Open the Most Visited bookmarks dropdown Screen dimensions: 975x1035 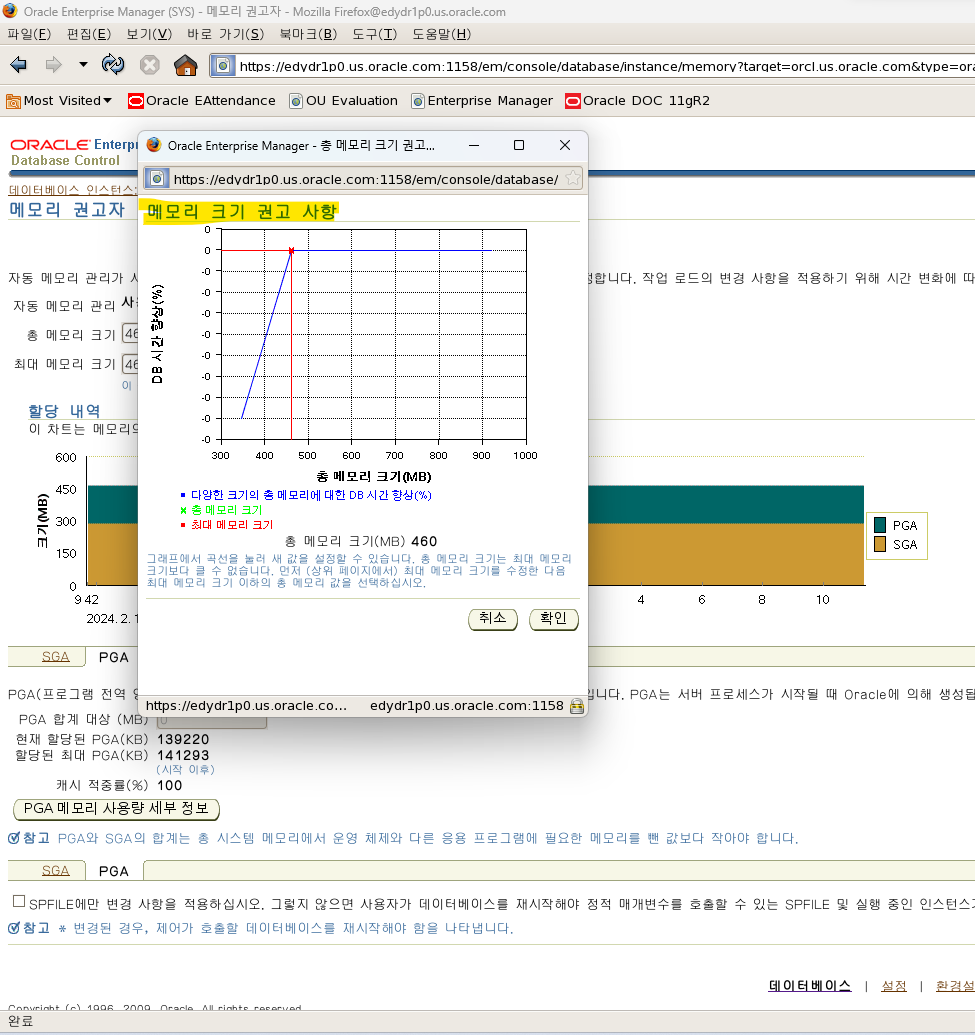(x=59, y=101)
